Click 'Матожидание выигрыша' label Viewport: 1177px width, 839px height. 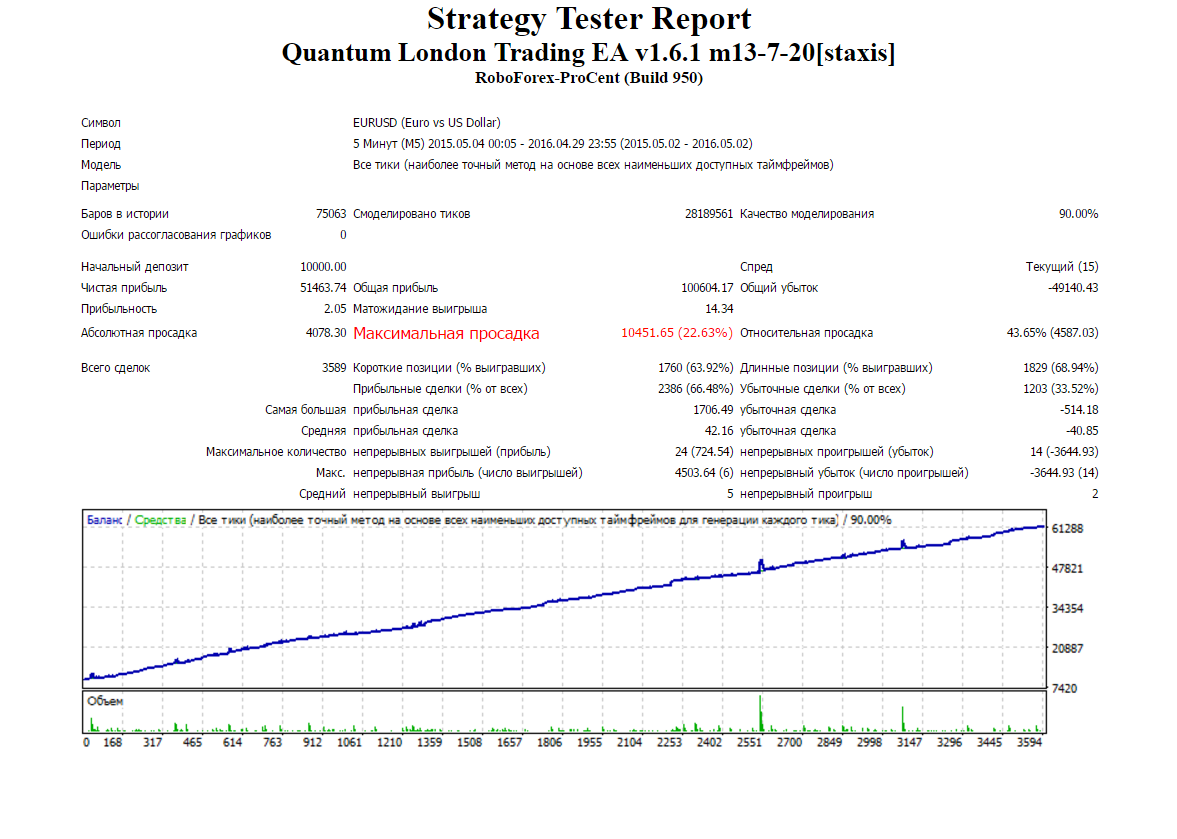tap(420, 309)
